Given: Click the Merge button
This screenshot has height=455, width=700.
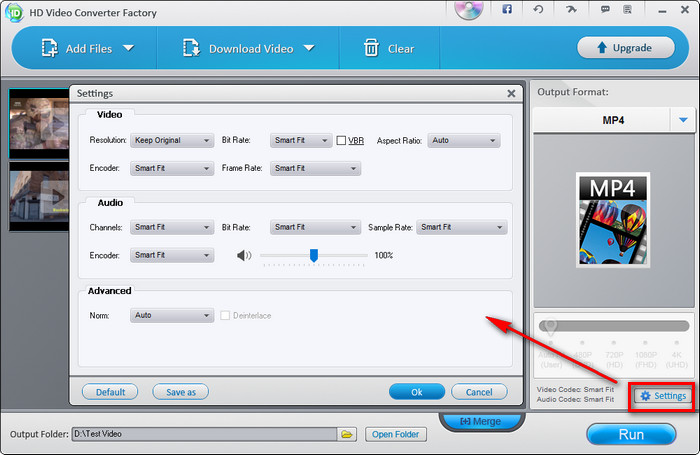Looking at the screenshot, I should 481,421.
